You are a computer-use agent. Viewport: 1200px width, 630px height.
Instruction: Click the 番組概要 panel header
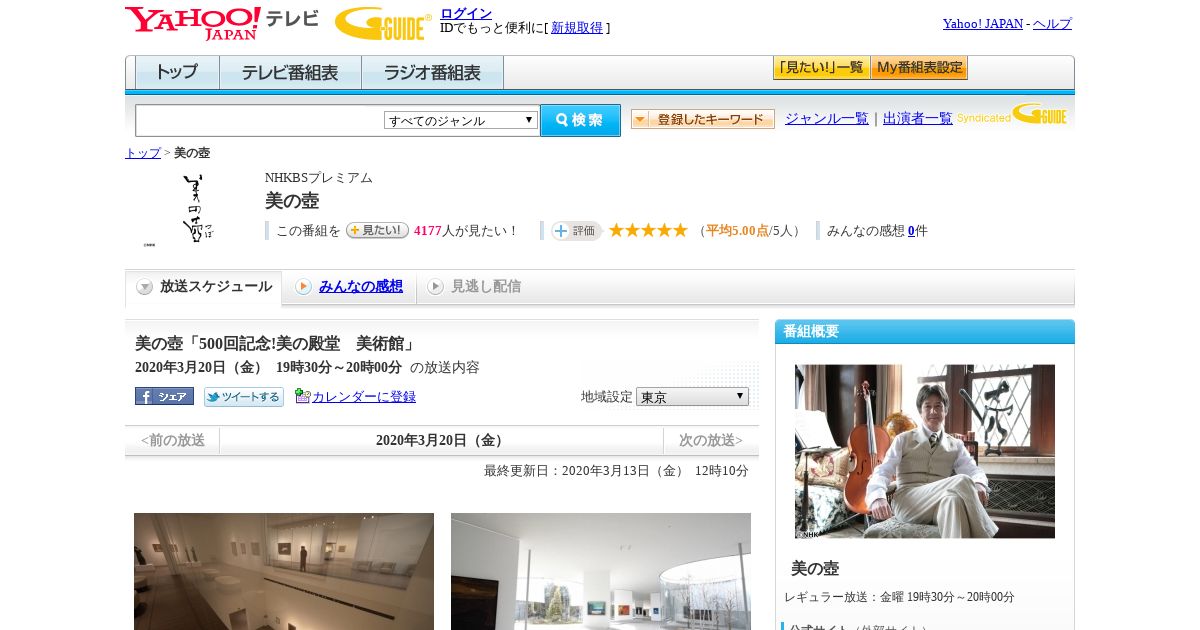point(925,332)
